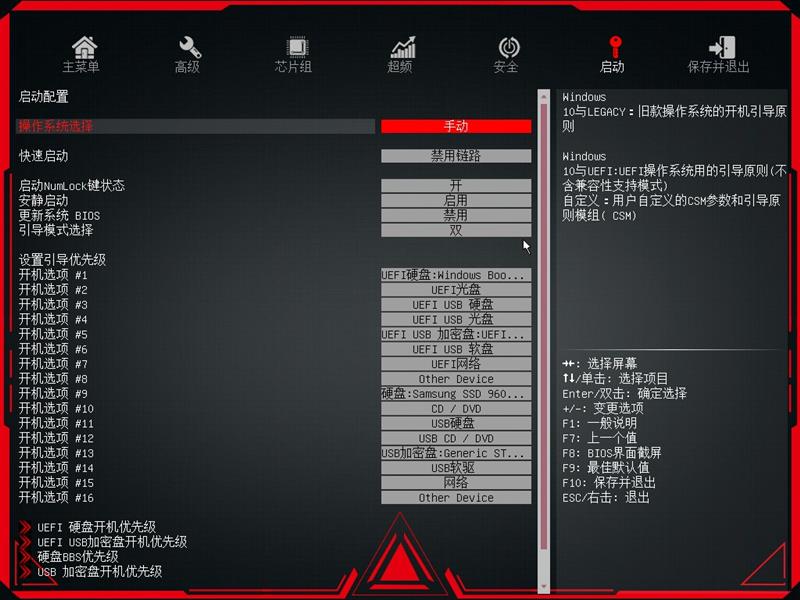Expand 硬盘BBS优先级 submenu
800x600 pixels.
tap(78, 557)
